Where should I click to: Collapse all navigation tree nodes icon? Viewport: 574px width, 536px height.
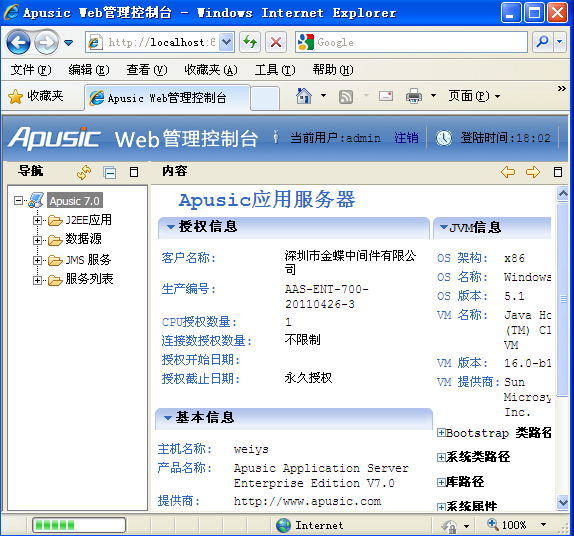[109, 172]
